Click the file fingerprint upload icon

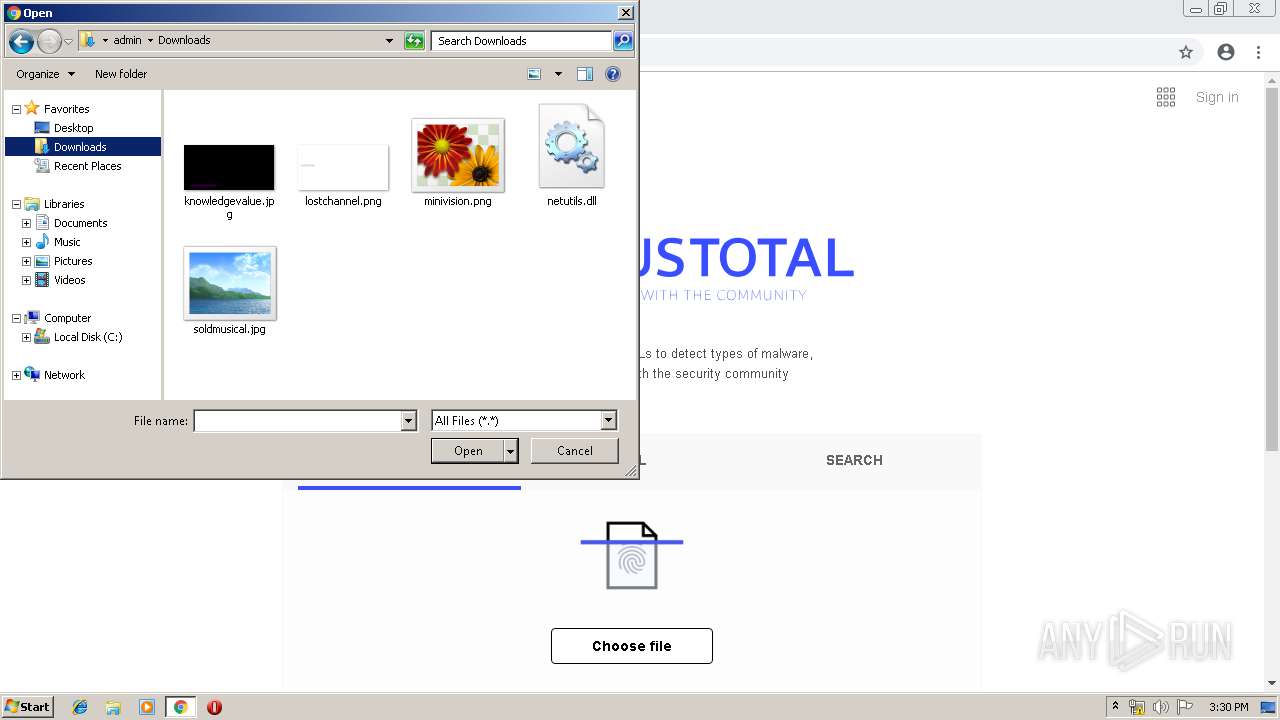(x=632, y=555)
